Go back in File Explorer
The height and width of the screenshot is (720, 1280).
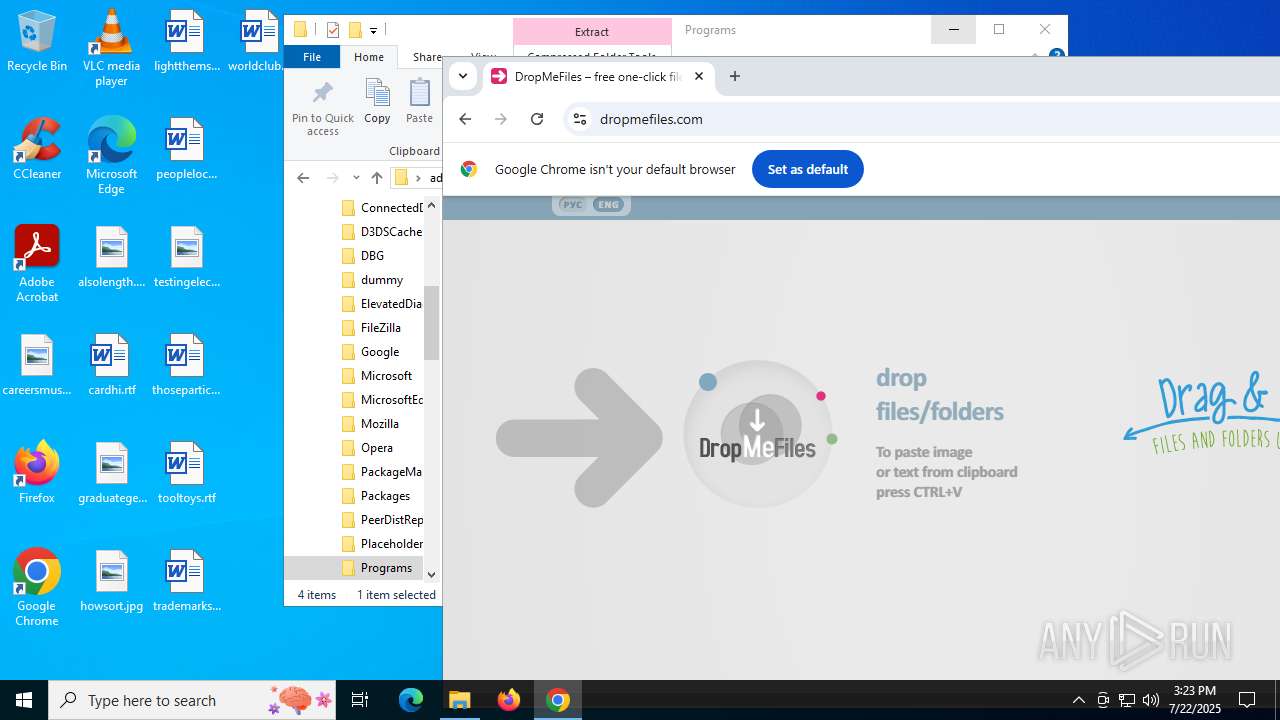click(x=303, y=178)
